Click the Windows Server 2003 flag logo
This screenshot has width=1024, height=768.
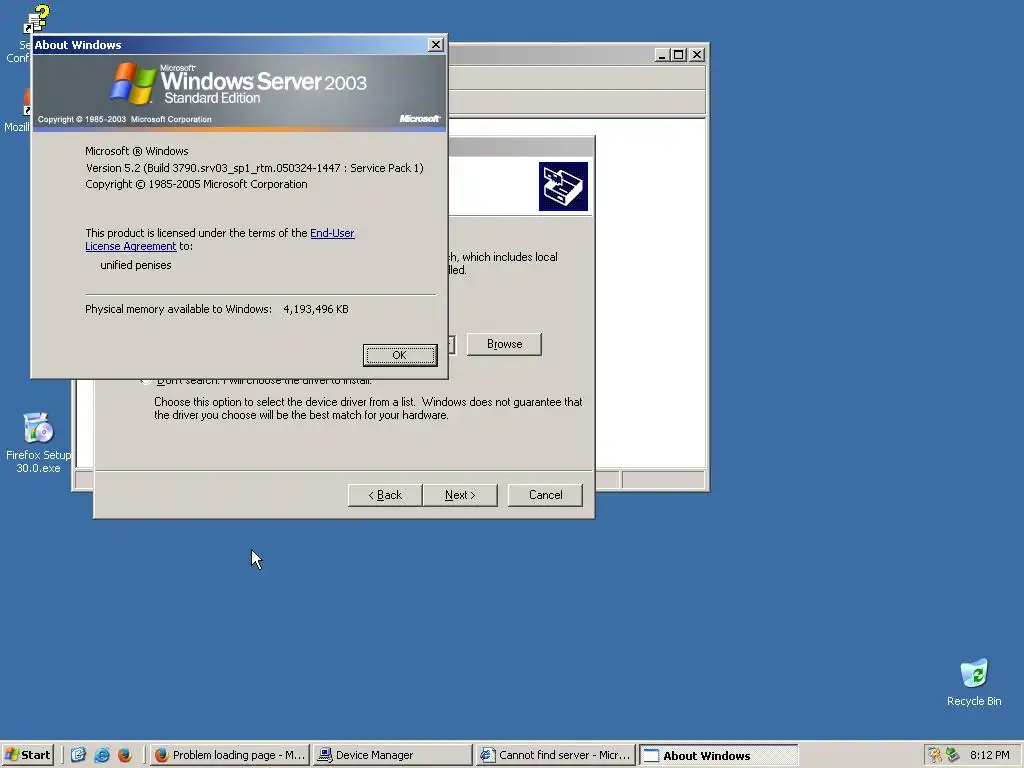(133, 83)
